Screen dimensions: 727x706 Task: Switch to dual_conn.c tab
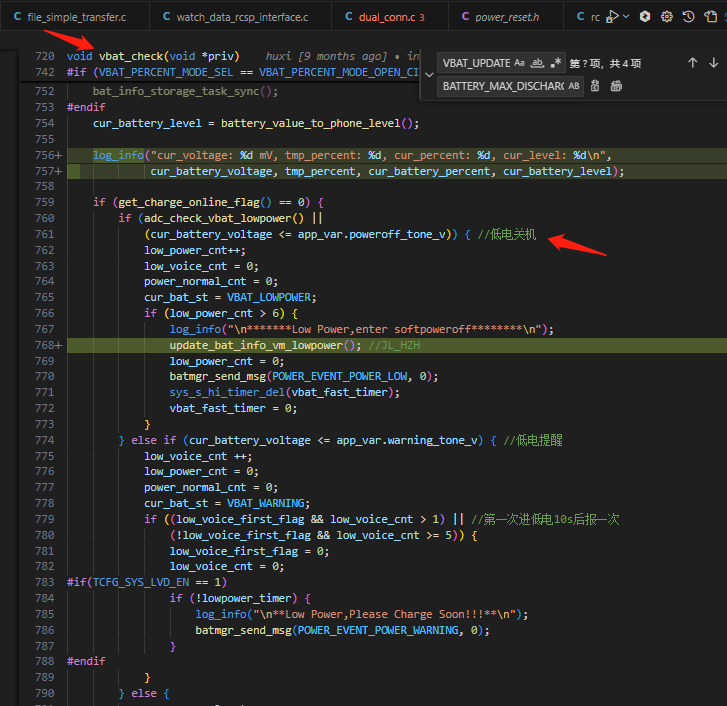pyautogui.click(x=390, y=17)
